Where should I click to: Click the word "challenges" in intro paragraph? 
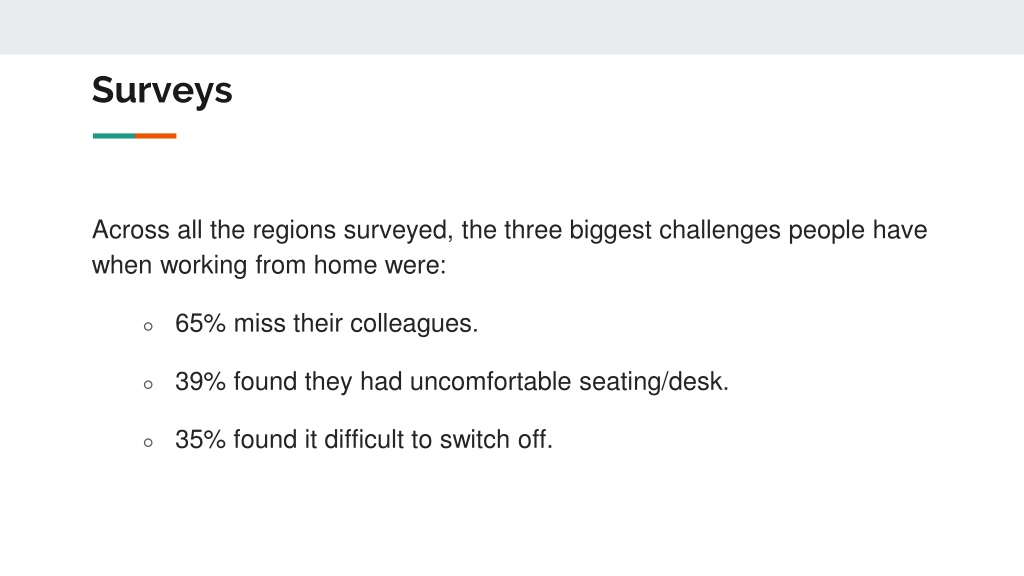tap(720, 231)
